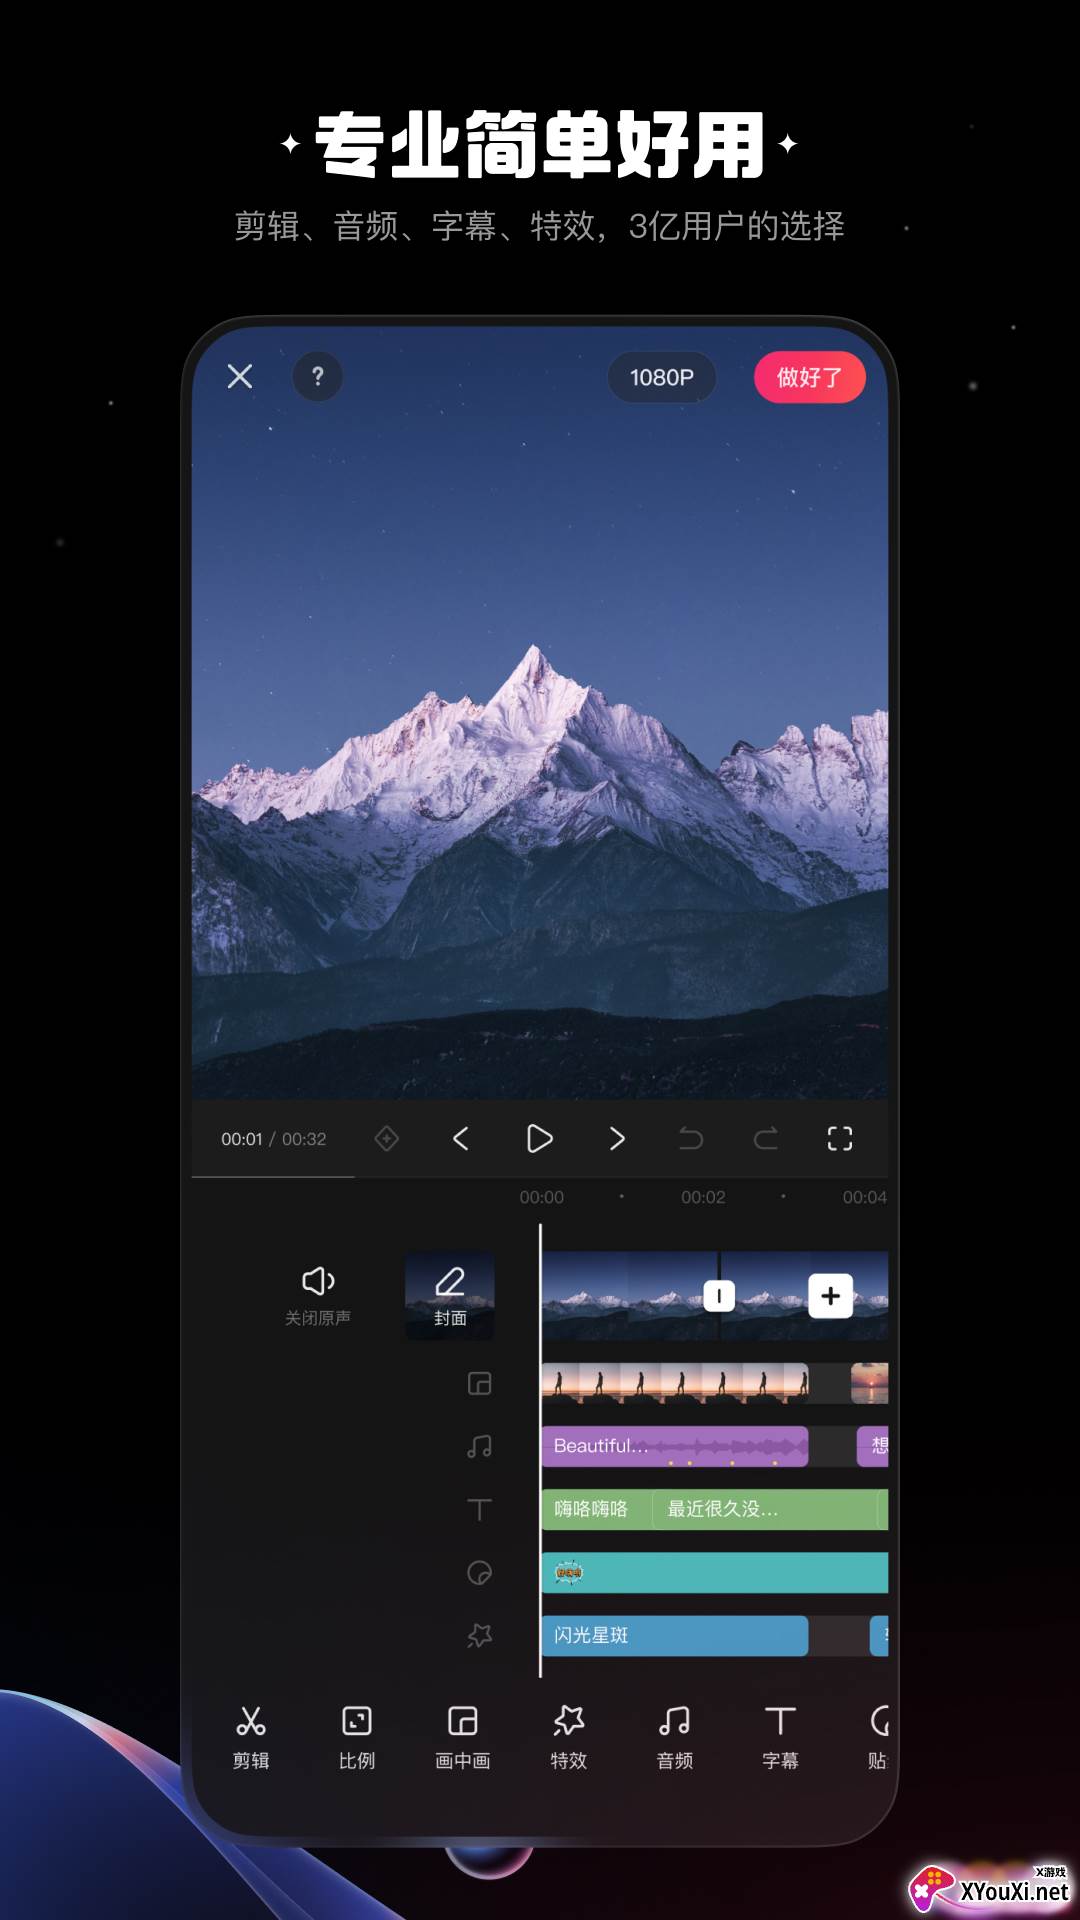Tap the transition marker between mountain clips
The image size is (1080, 1920).
(x=719, y=1296)
